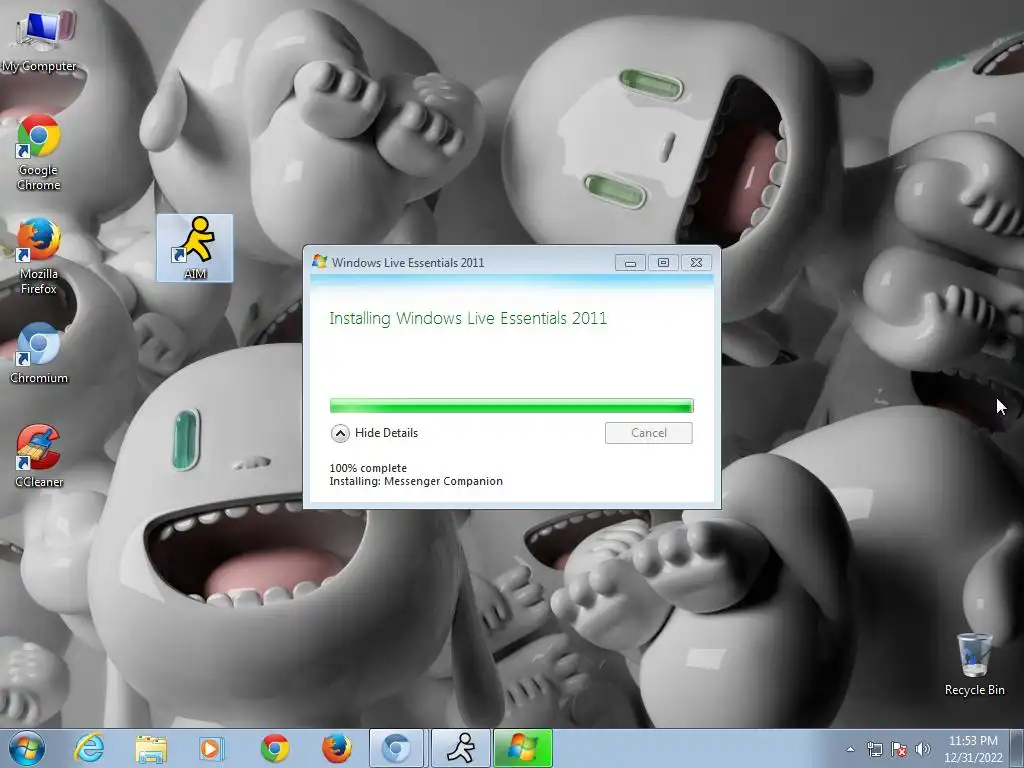This screenshot has width=1024, height=768.
Task: Select the Mozilla Firefox desktop shortcut
Action: (39, 256)
